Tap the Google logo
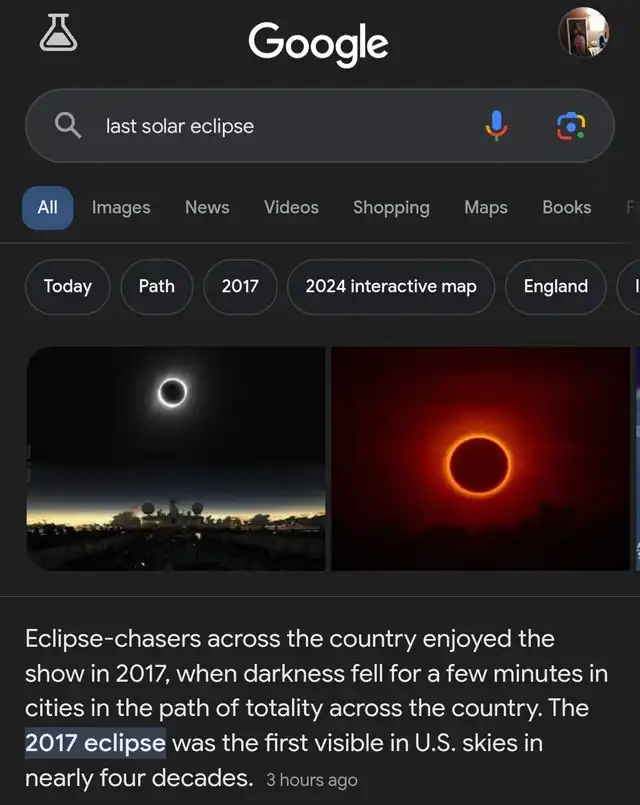640x805 pixels. point(318,42)
